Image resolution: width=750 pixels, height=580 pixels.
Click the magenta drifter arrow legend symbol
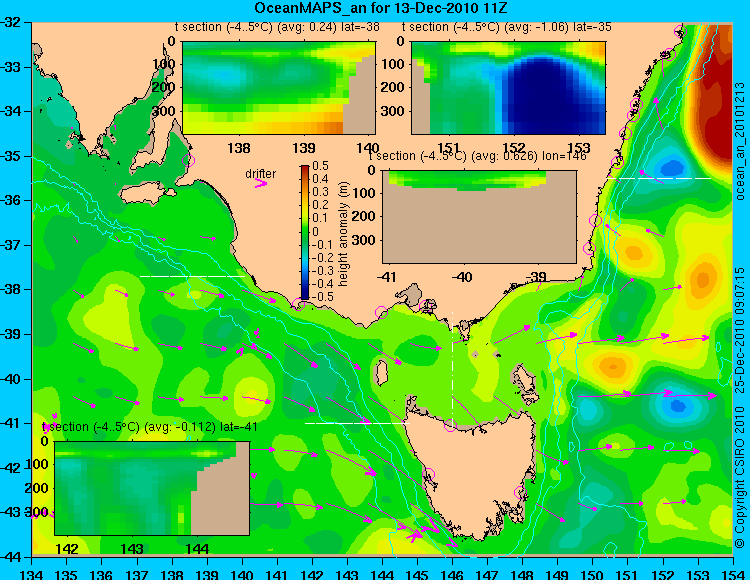261,183
